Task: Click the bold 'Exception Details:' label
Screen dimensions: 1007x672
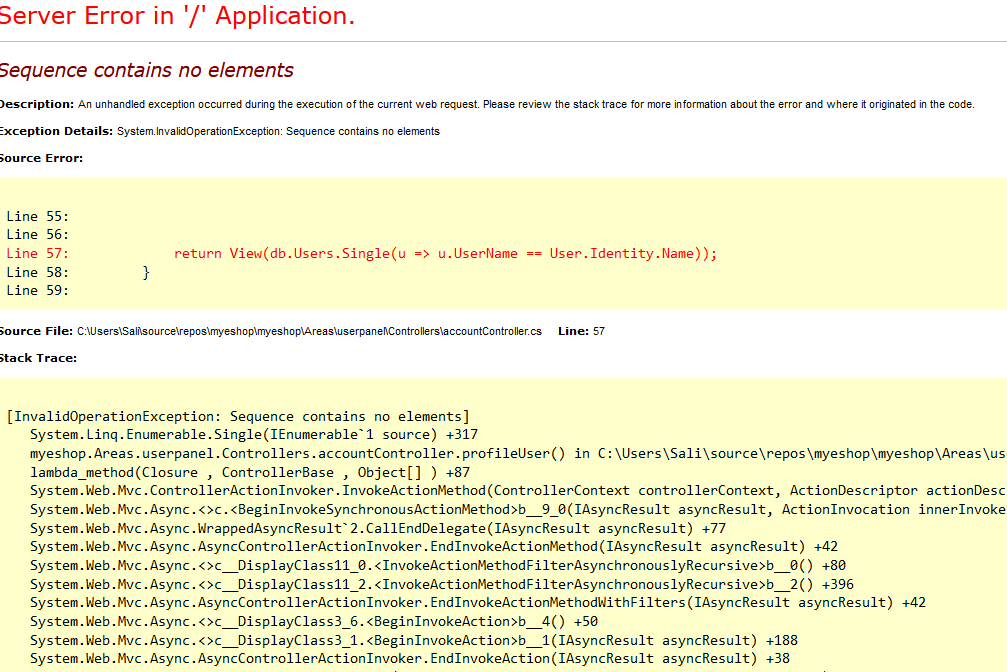Action: 56,131
